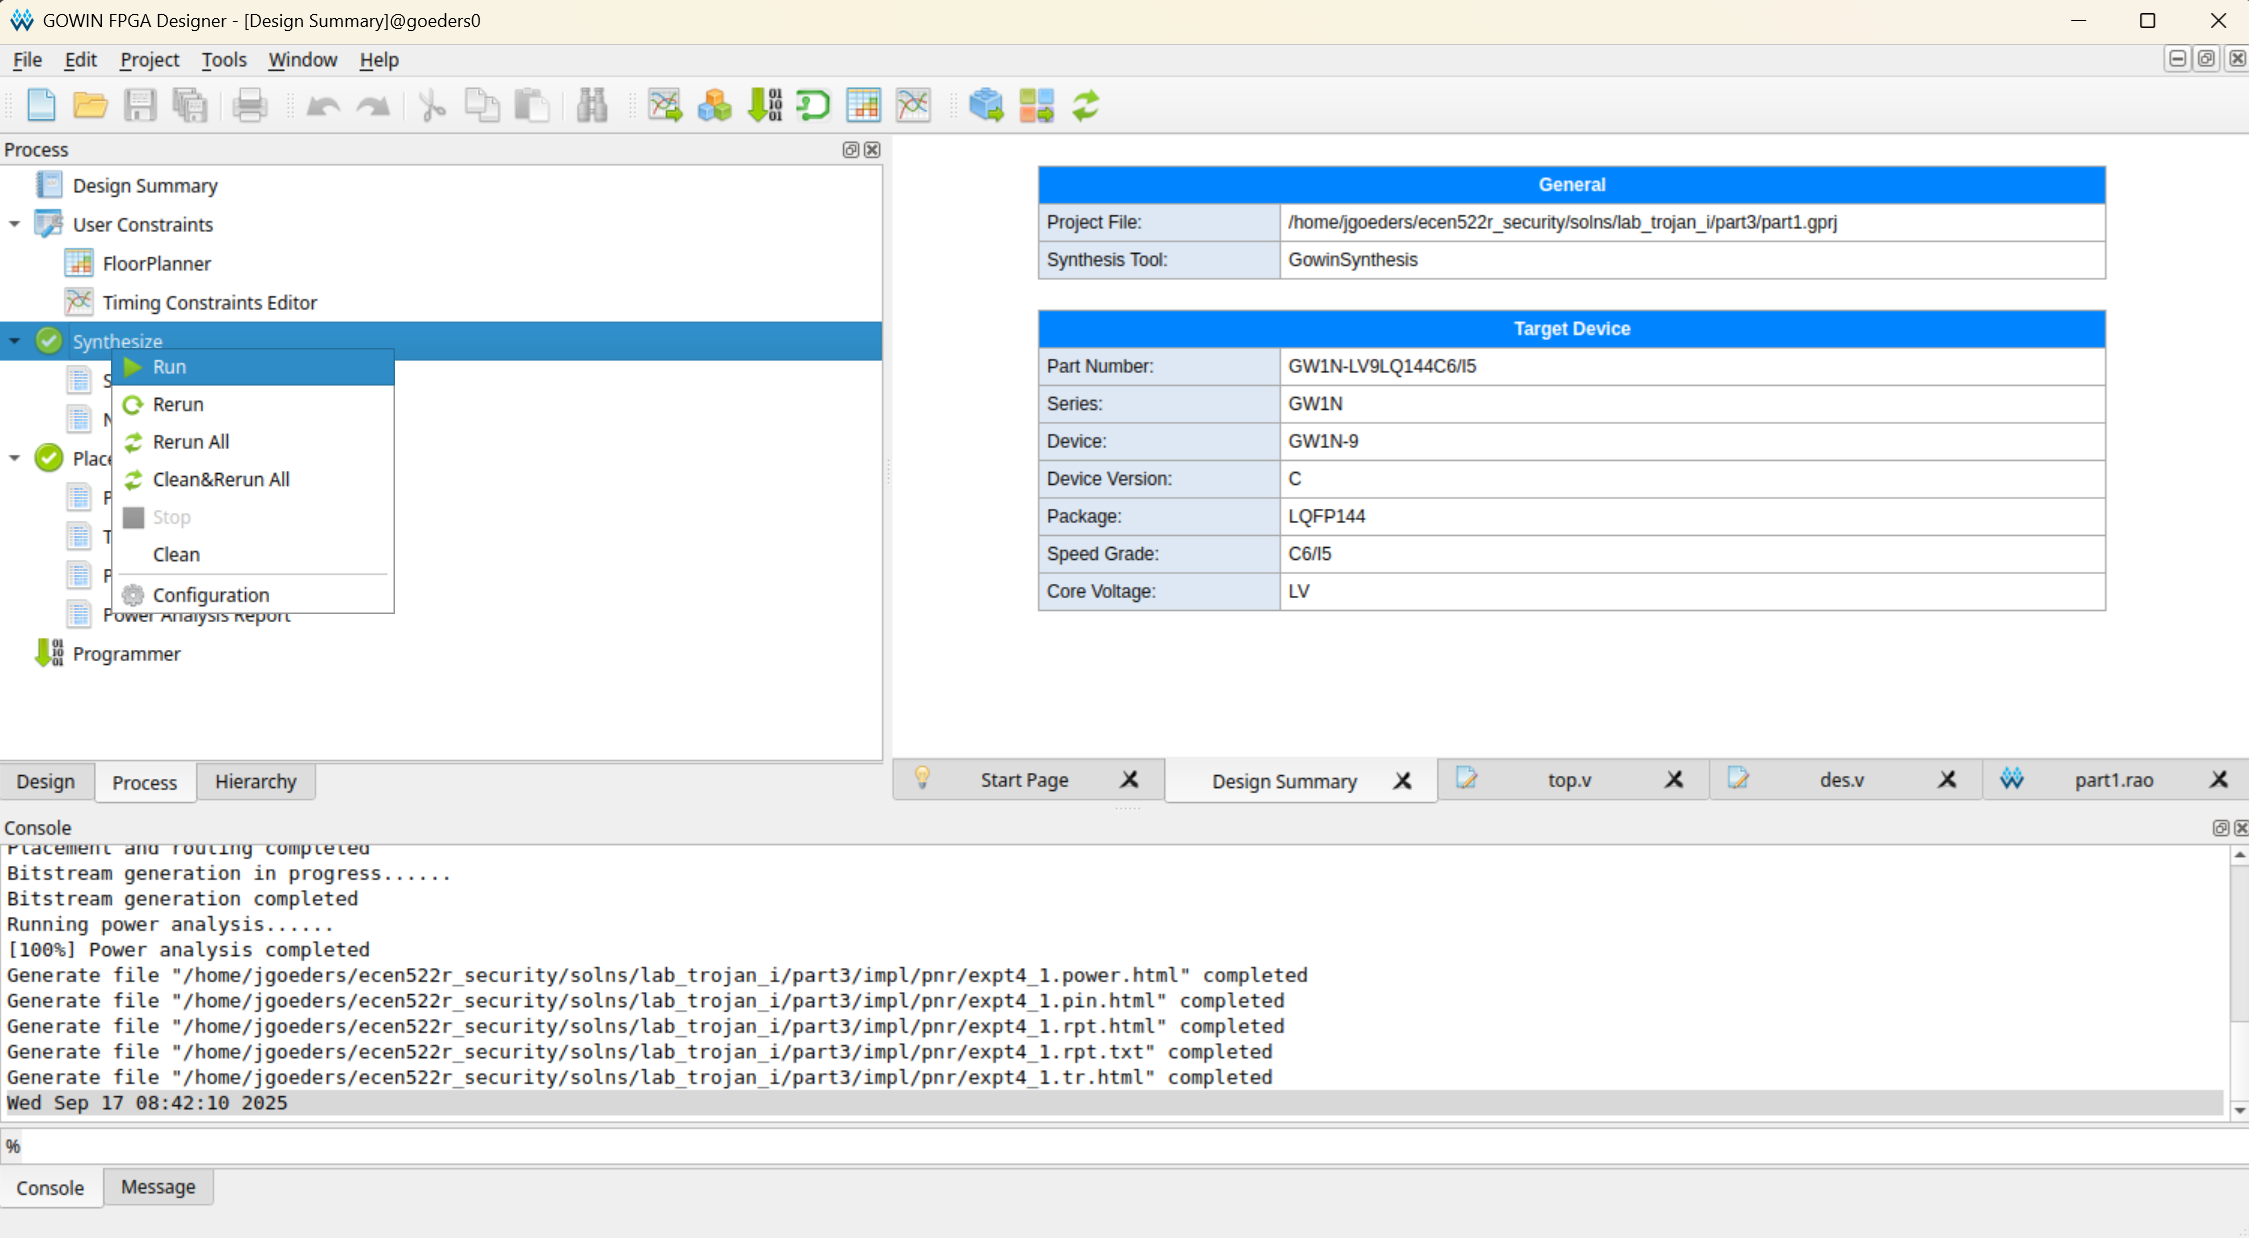Choose Clean in the context menu
This screenshot has width=2249, height=1238.
tap(253, 554)
